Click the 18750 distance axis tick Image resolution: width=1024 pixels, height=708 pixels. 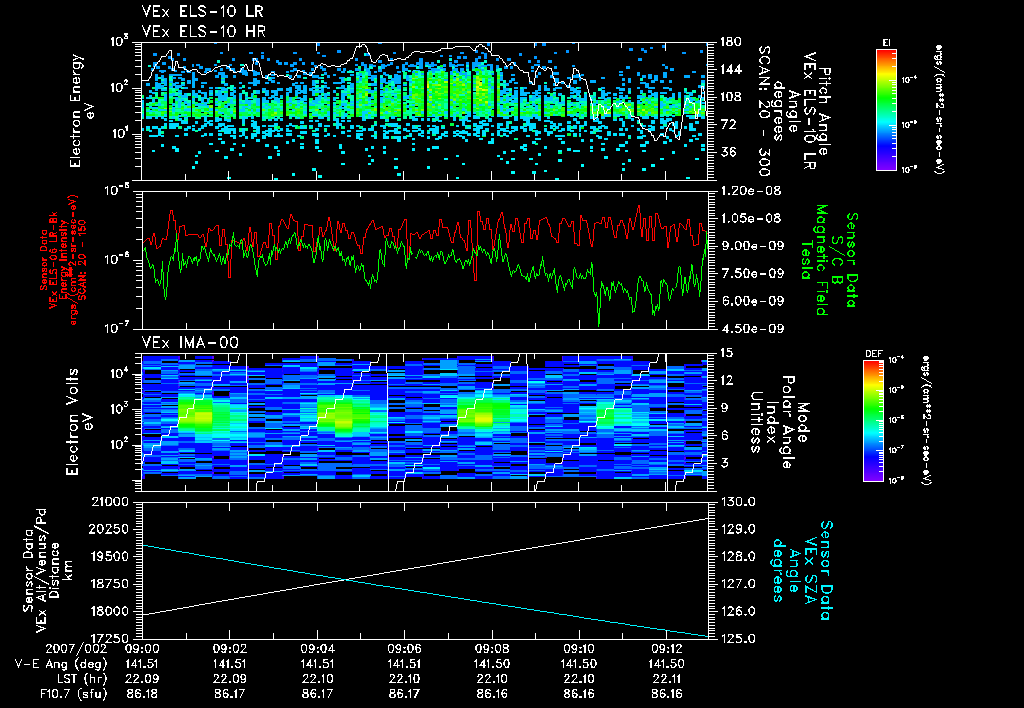click(110, 584)
